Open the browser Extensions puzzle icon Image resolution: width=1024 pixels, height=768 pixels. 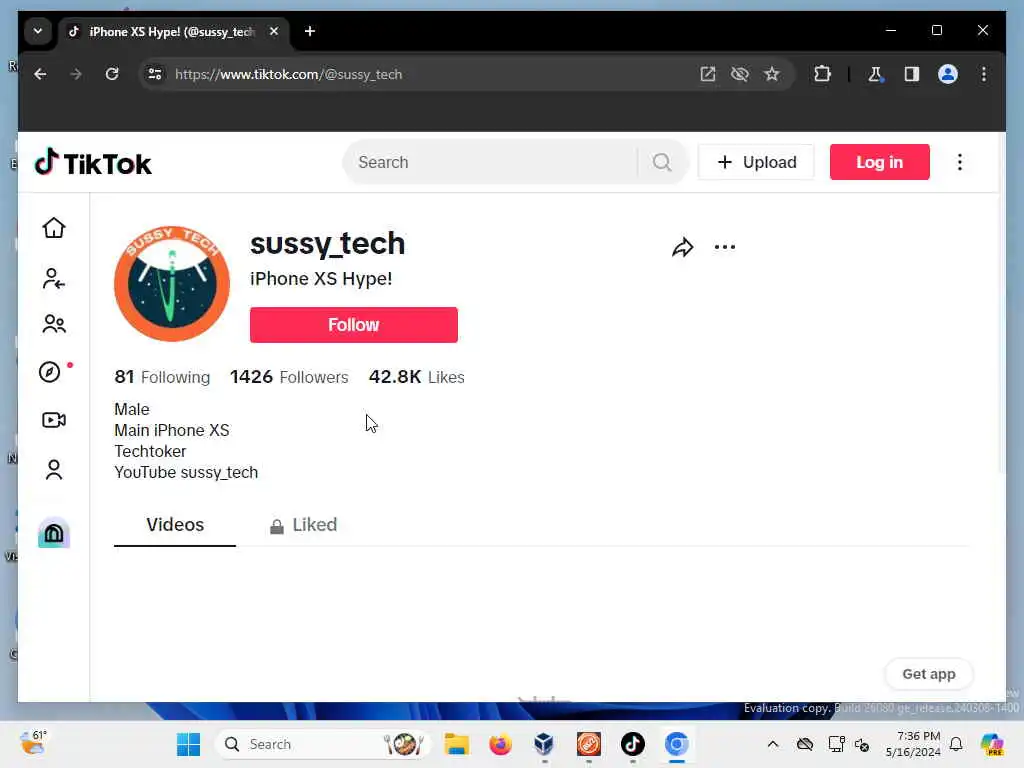pyautogui.click(x=822, y=74)
